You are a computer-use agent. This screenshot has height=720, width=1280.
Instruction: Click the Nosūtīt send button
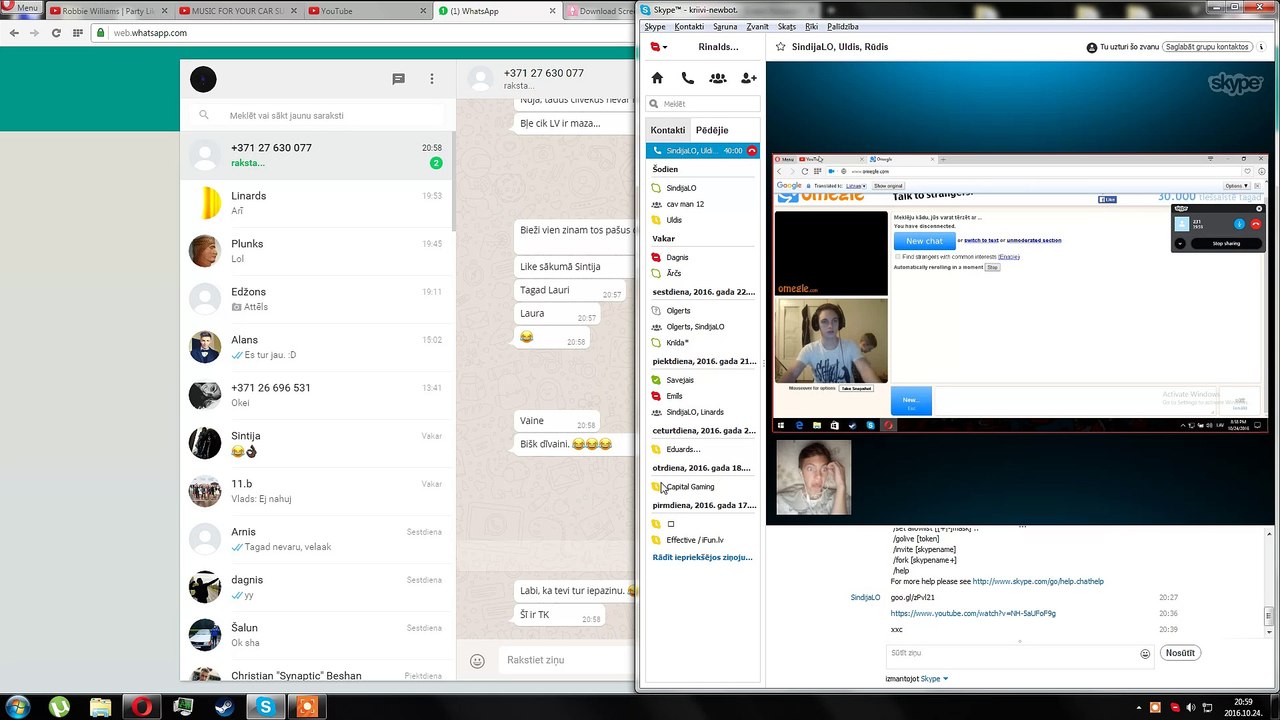1180,653
